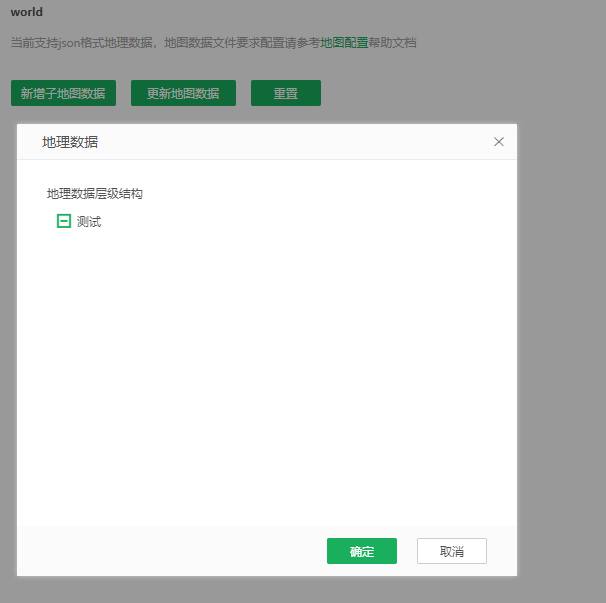This screenshot has height=603, width=606.
Task: Click 更新地图数据 button
Action: [x=183, y=93]
